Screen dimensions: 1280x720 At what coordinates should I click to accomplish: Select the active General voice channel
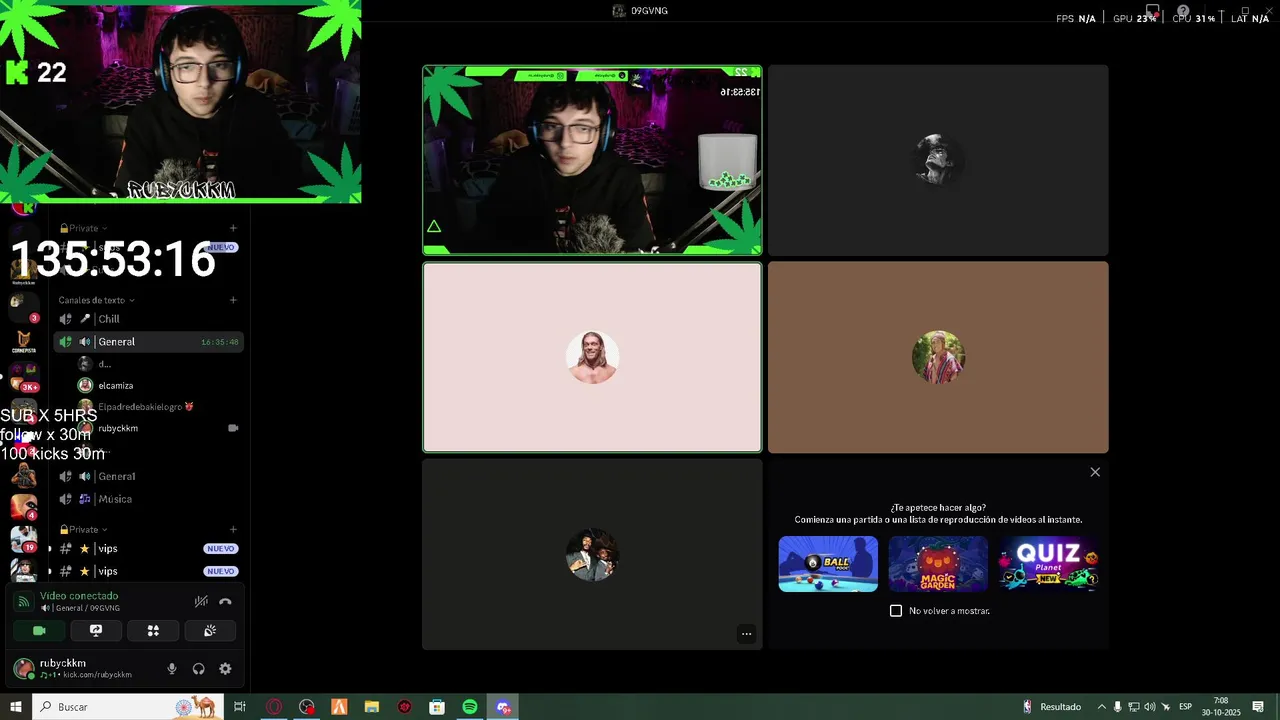pos(147,342)
